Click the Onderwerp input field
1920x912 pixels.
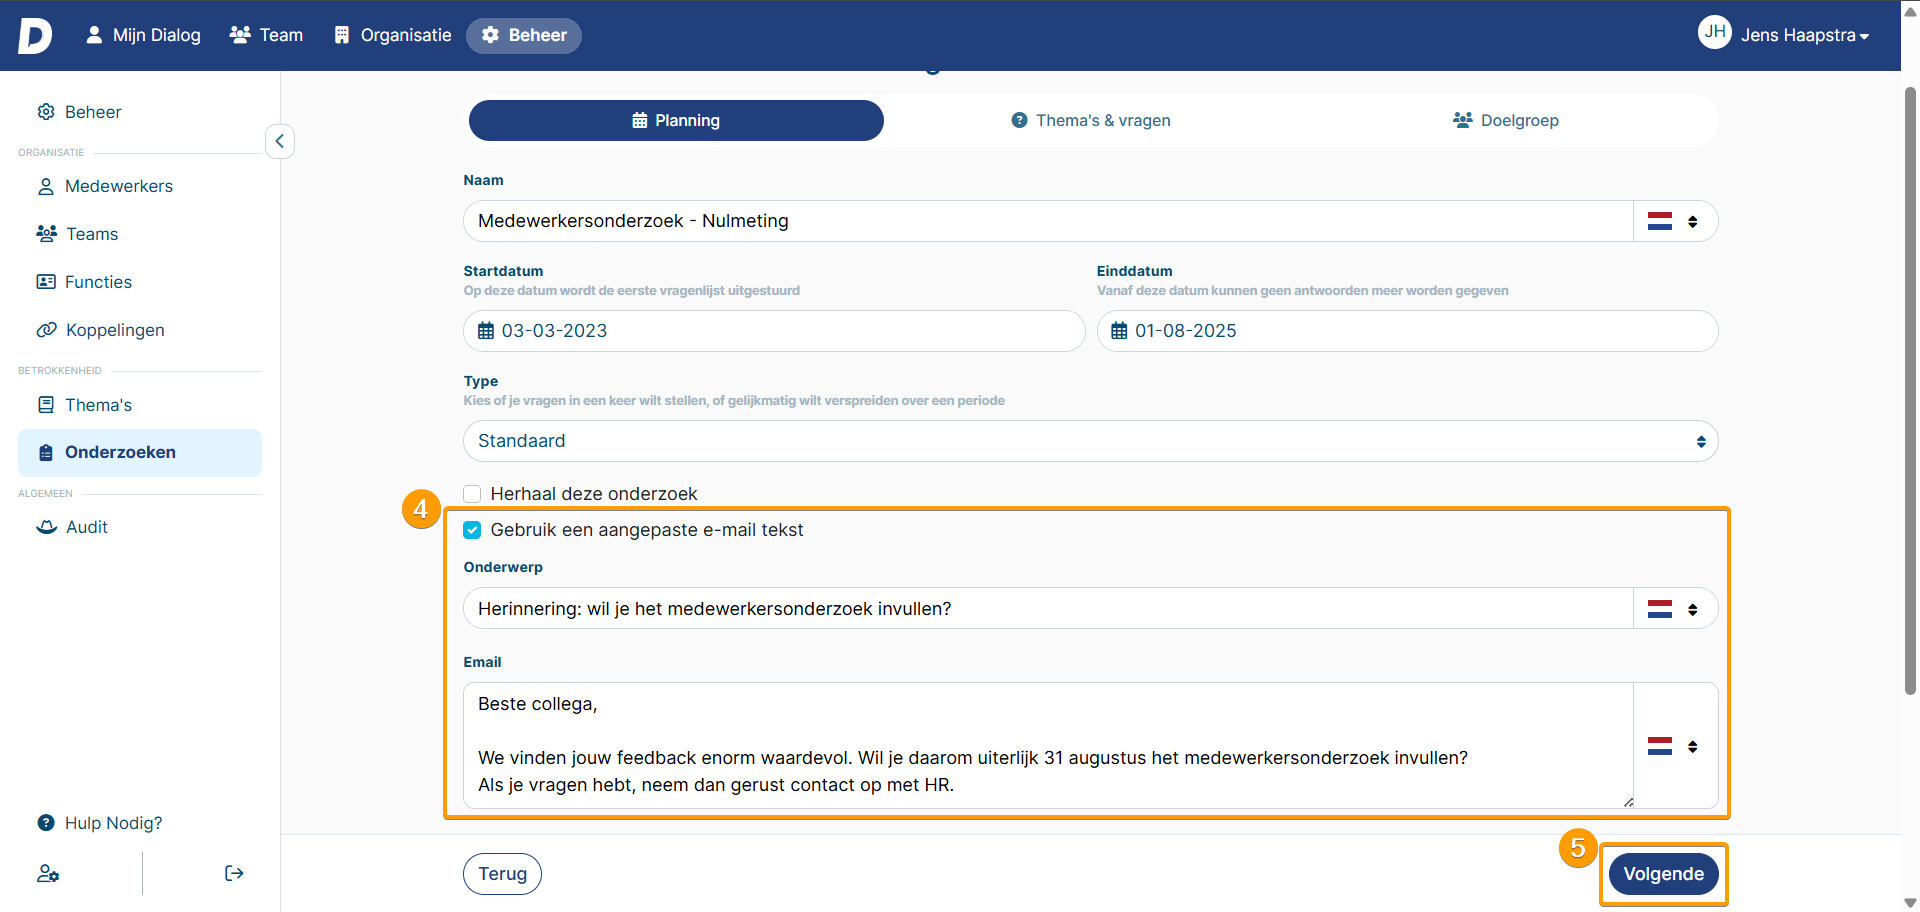(x=1048, y=609)
